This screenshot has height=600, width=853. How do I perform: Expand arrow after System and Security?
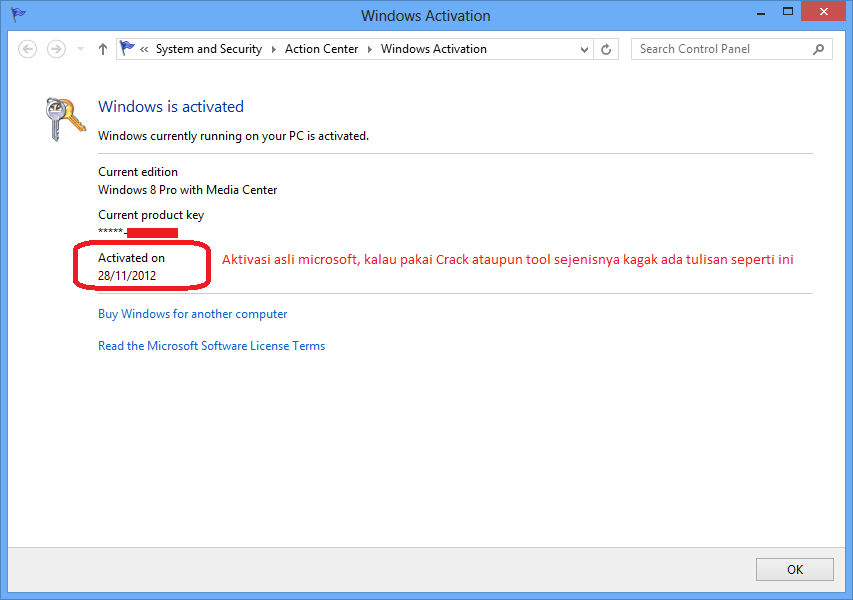click(274, 50)
